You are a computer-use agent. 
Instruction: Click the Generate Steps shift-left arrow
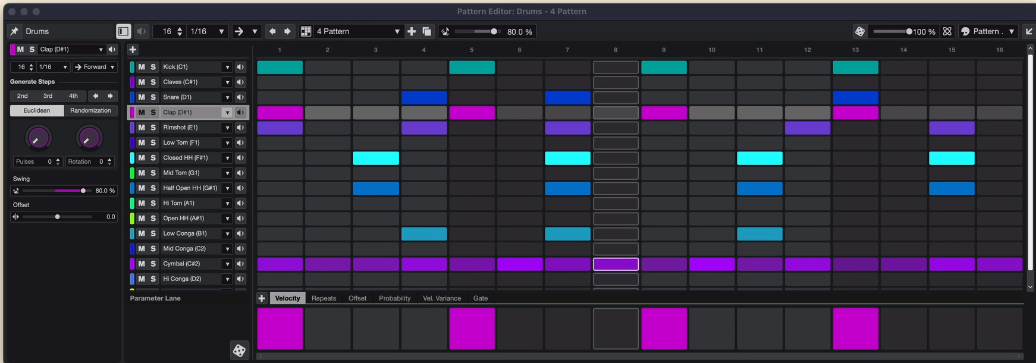click(x=96, y=96)
